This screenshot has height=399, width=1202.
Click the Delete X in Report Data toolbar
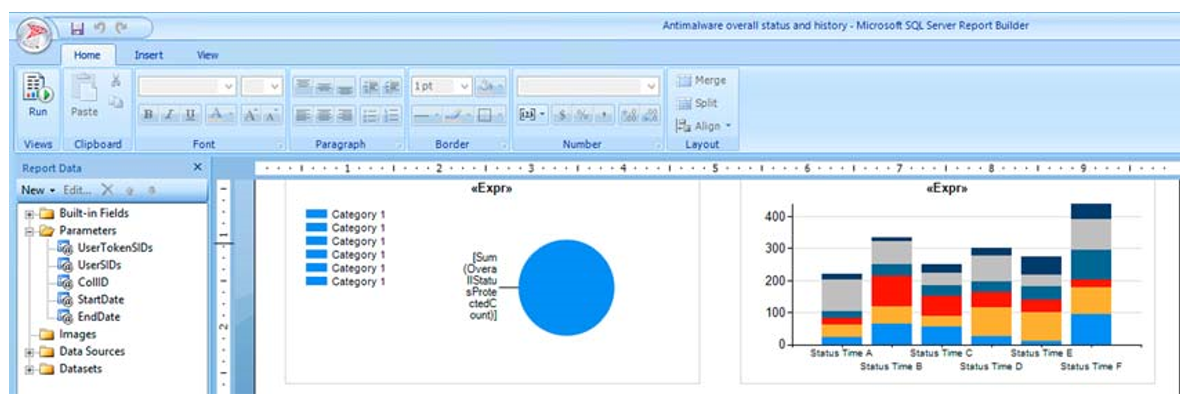(107, 190)
